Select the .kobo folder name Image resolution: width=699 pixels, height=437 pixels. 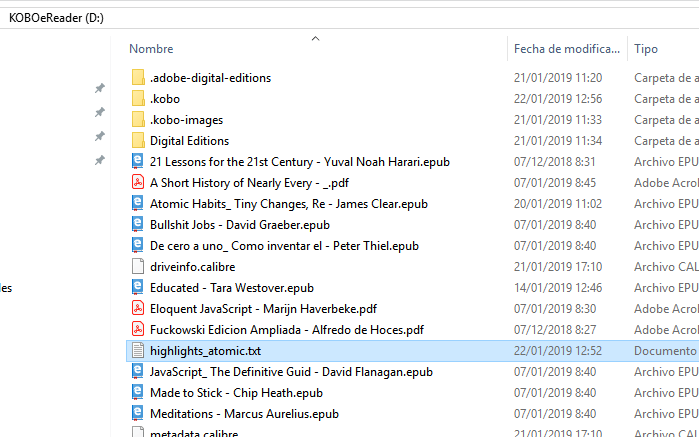(x=165, y=99)
